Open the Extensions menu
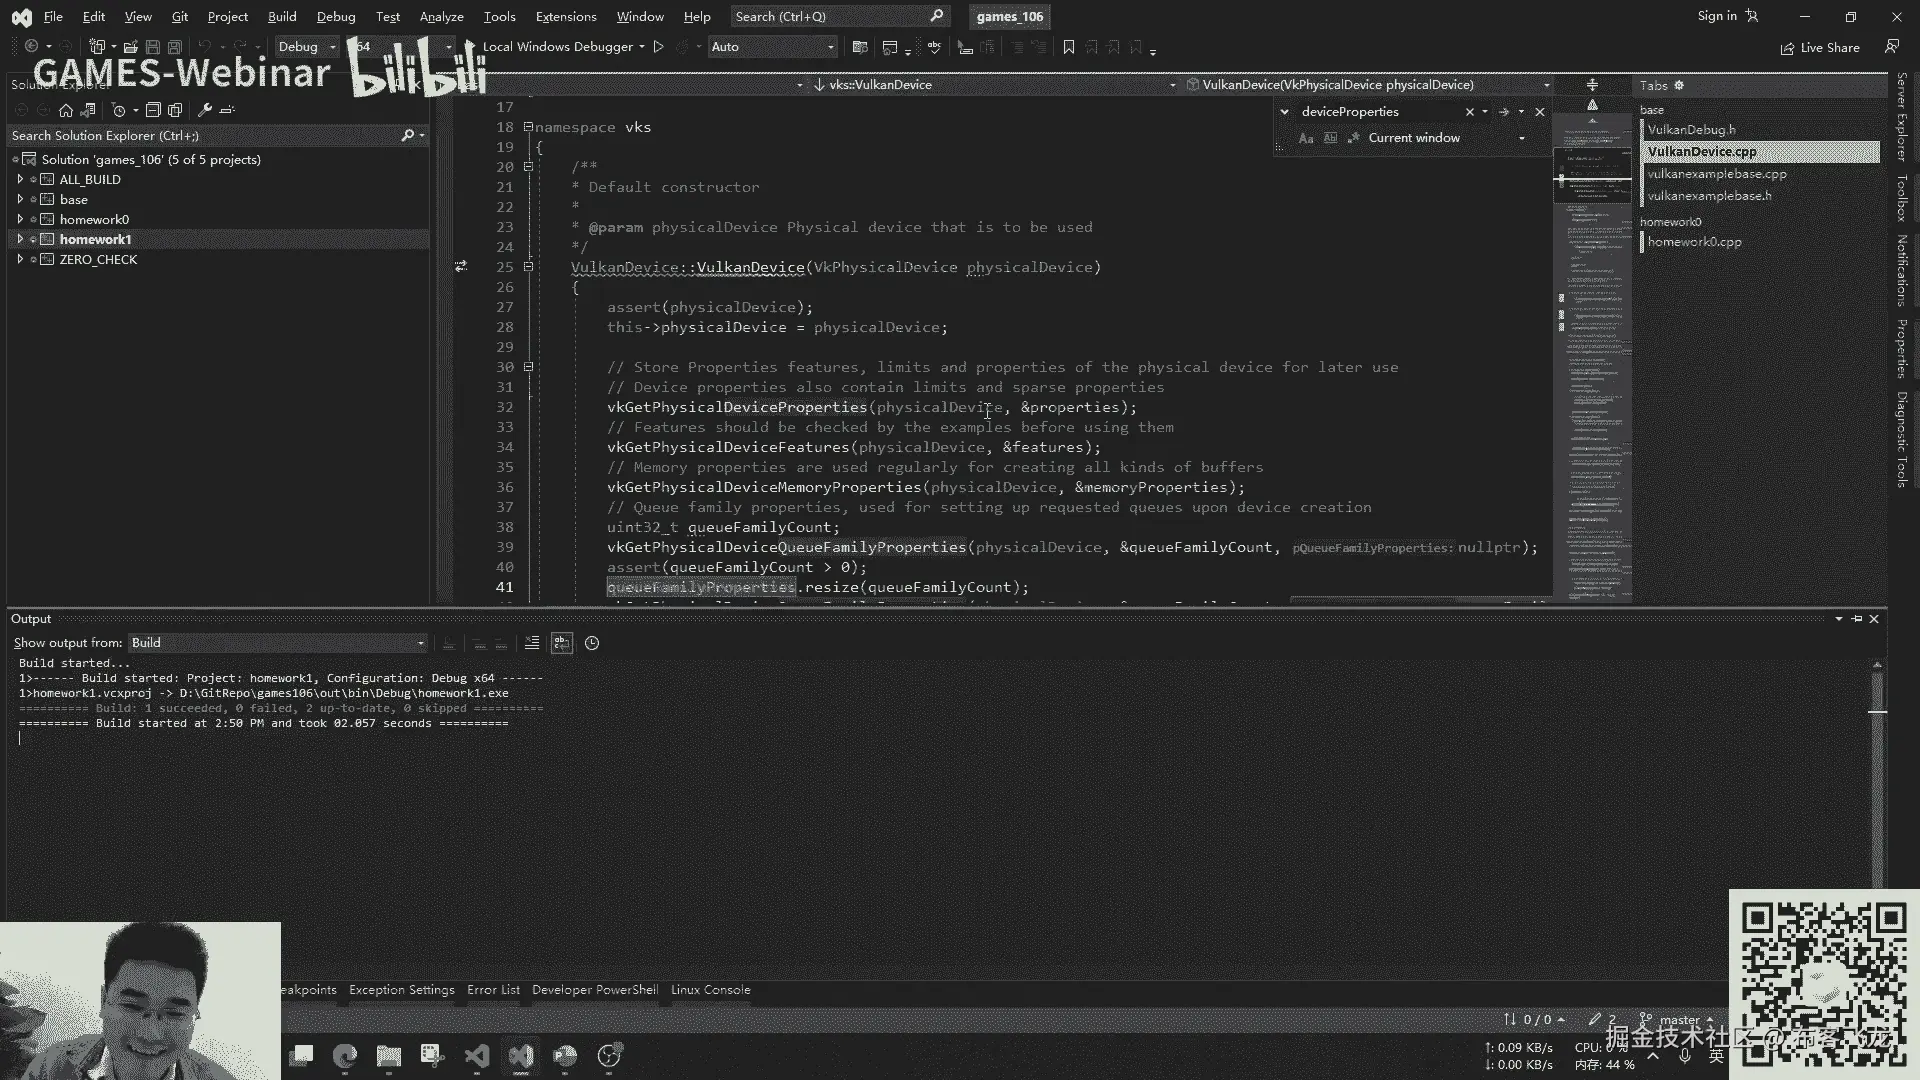 [x=565, y=17]
